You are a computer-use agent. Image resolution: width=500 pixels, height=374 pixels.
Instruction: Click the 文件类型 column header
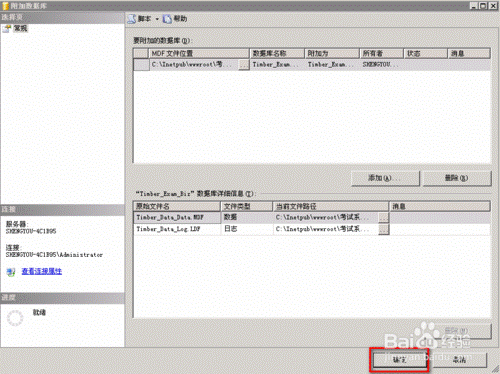click(247, 206)
